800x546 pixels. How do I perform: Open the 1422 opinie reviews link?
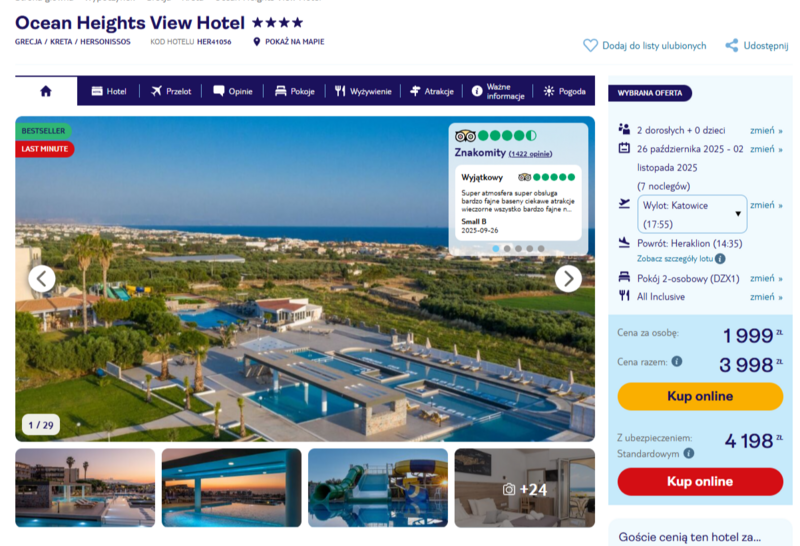[530, 154]
